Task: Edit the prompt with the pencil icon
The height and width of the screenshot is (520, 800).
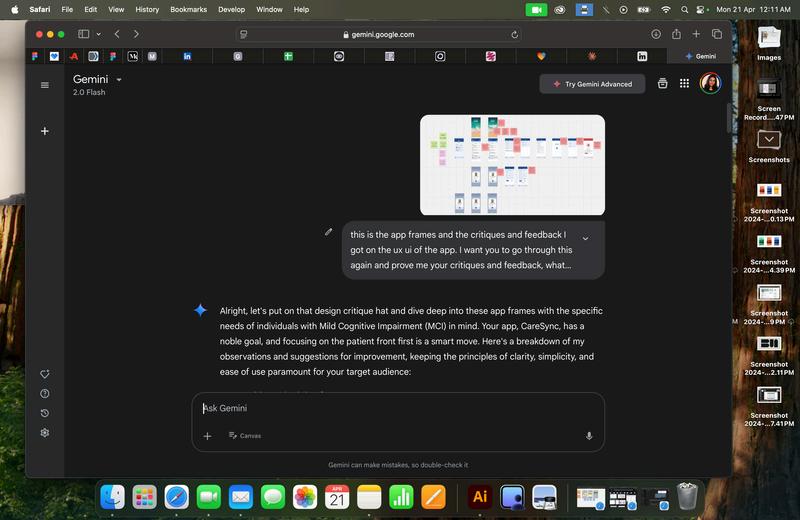Action: (x=329, y=232)
